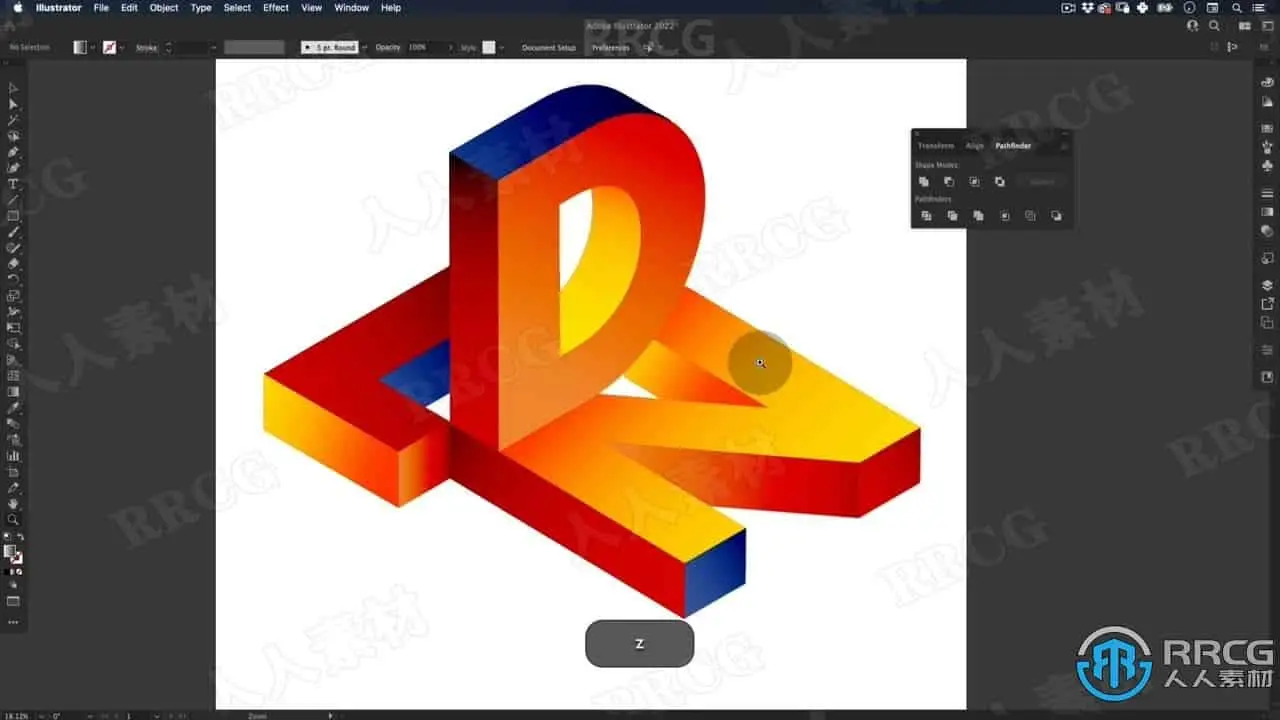Open the Layers panel icon in right dock
Viewport: 1280px width, 720px height.
[x=1267, y=285]
